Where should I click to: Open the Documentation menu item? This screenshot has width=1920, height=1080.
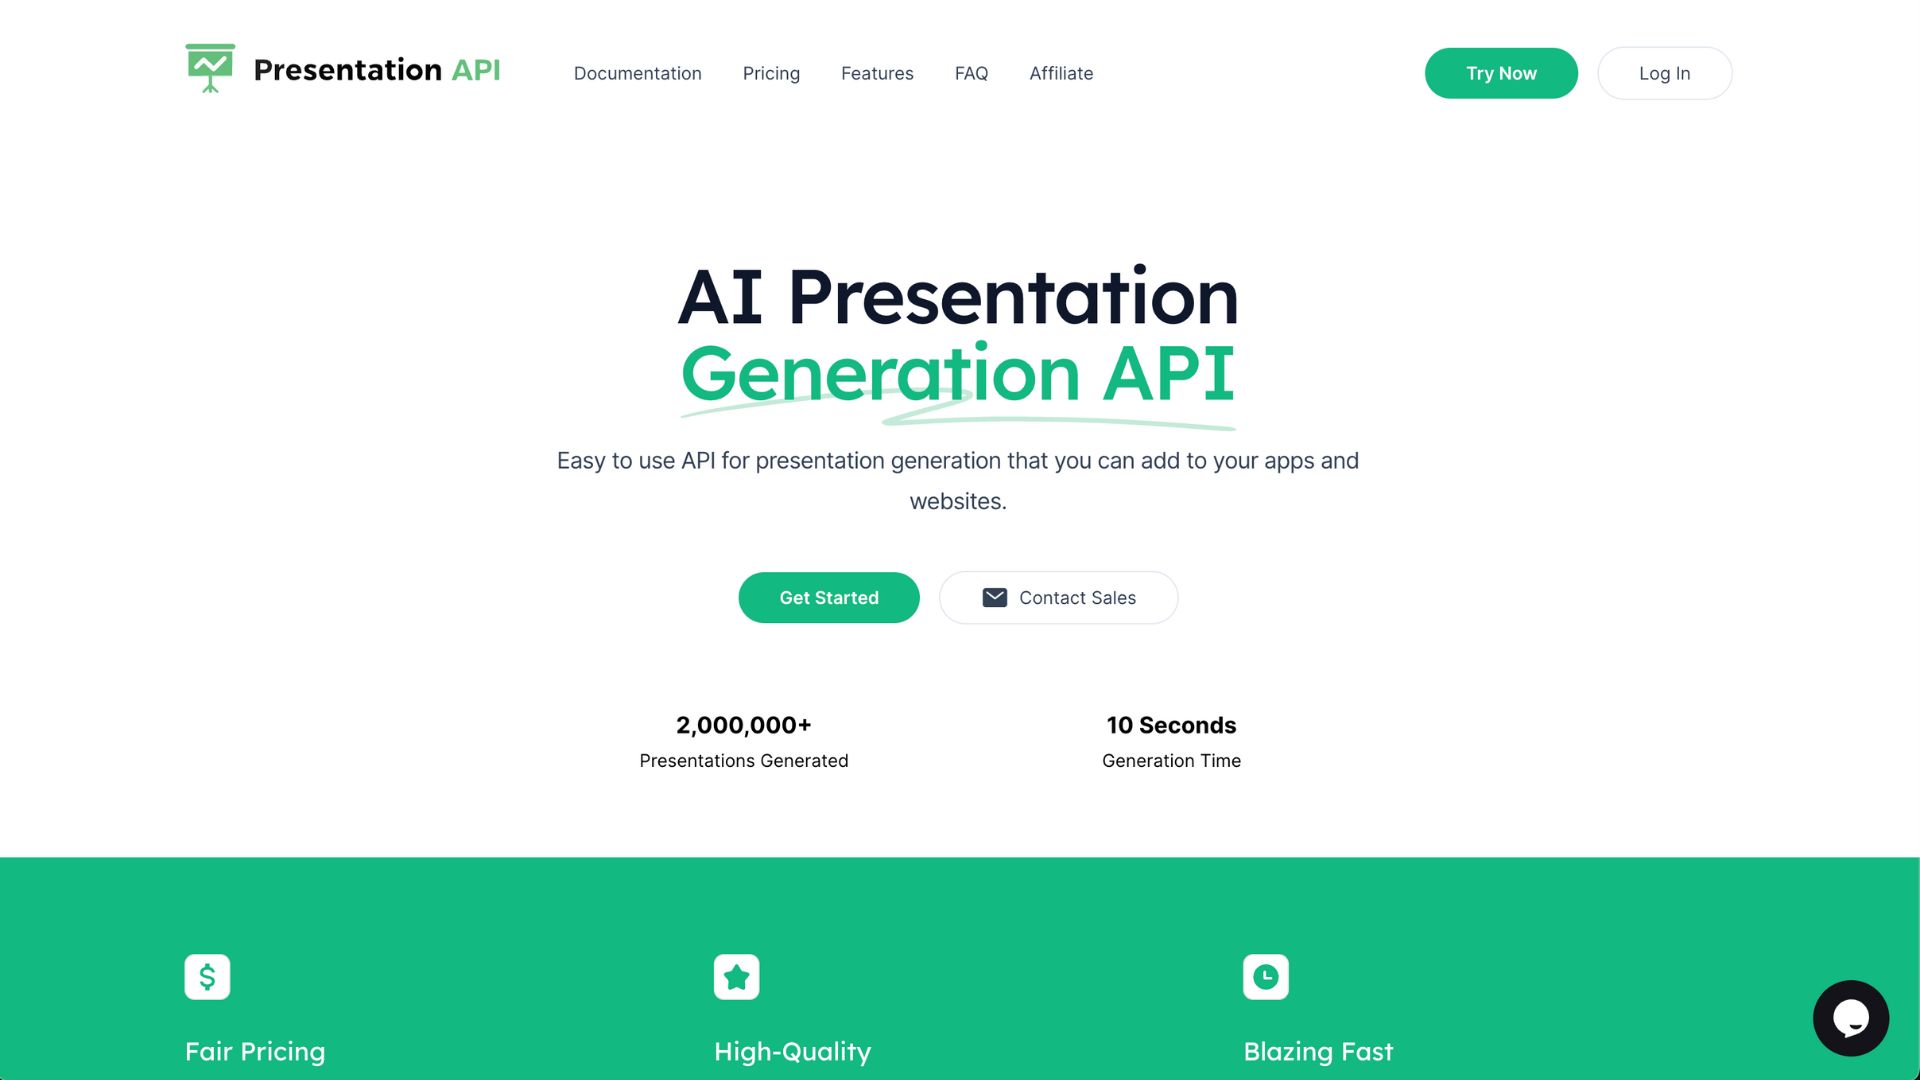[637, 73]
